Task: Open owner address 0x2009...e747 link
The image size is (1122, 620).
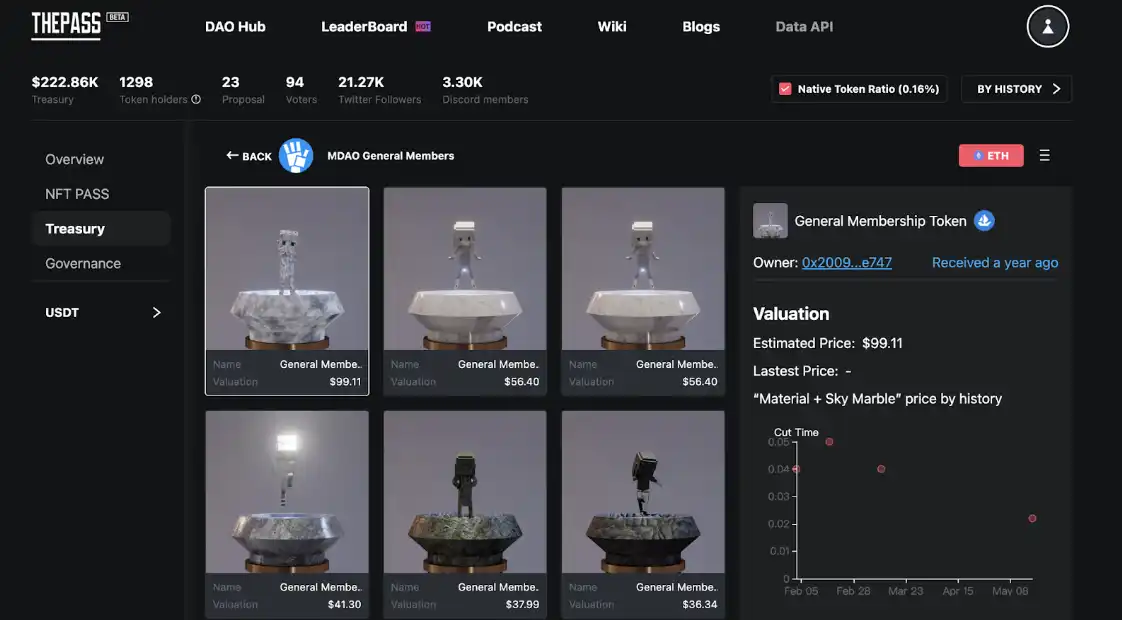Action: click(846, 263)
